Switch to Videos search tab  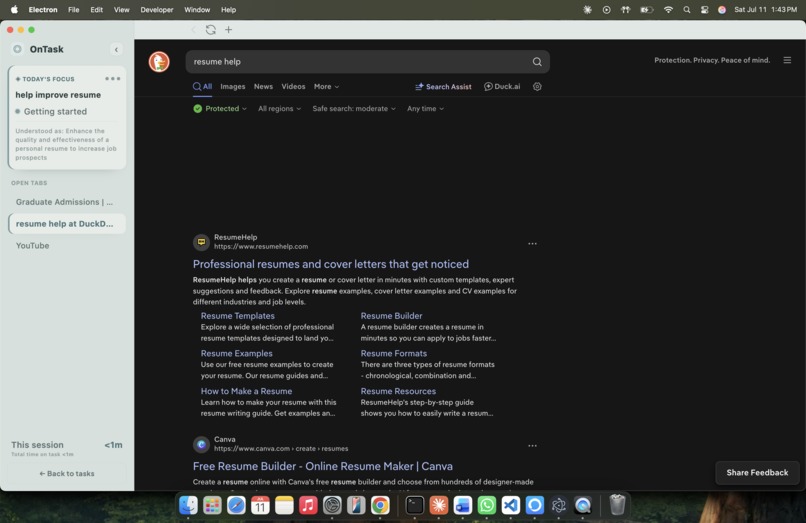click(x=294, y=86)
